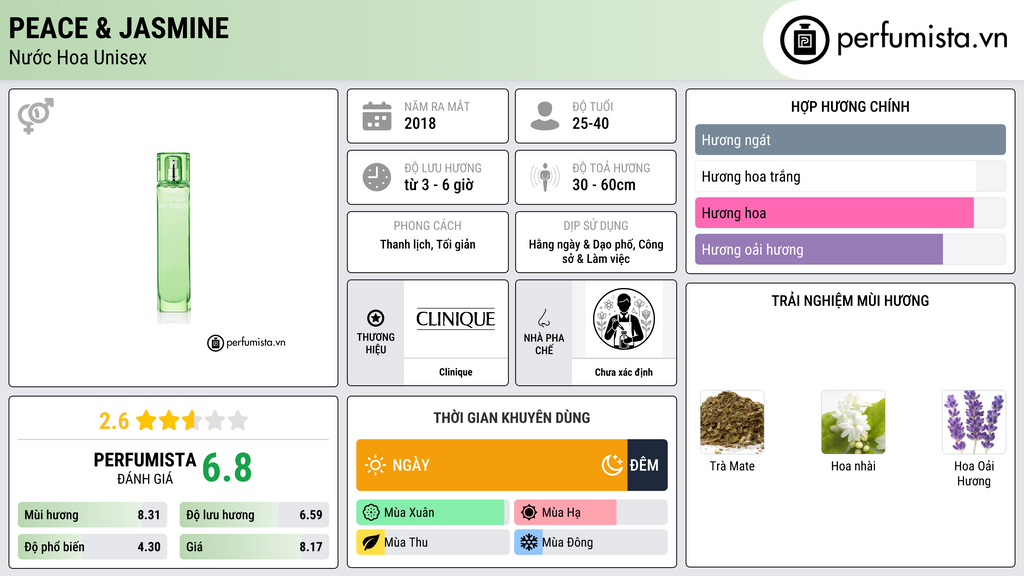Viewport: 1024px width, 576px height.
Task: Click the person icon beside Độ tuổi
Action: coord(545,116)
